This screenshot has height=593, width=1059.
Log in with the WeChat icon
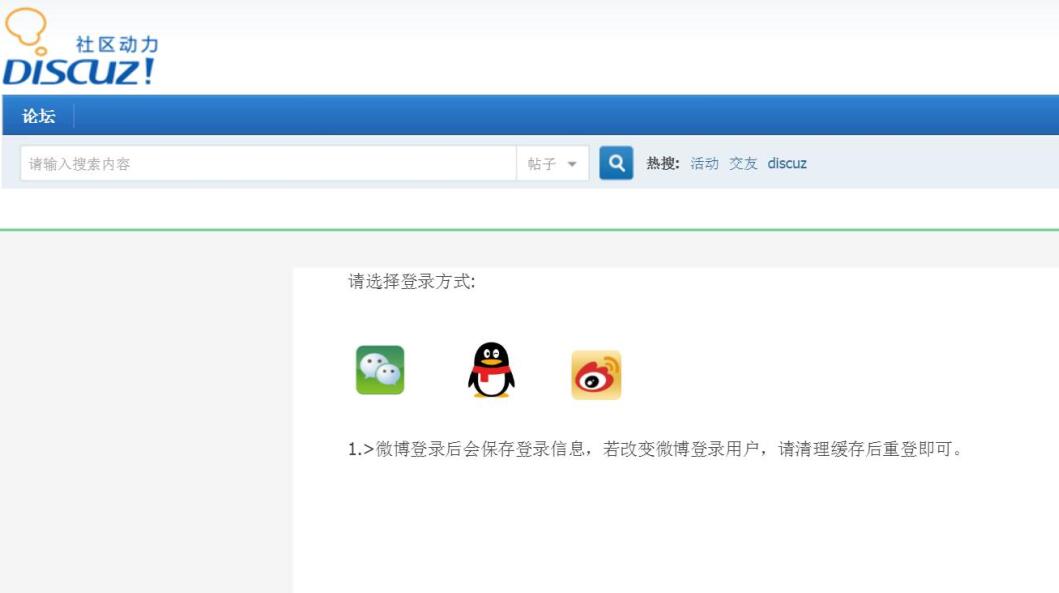click(x=380, y=370)
